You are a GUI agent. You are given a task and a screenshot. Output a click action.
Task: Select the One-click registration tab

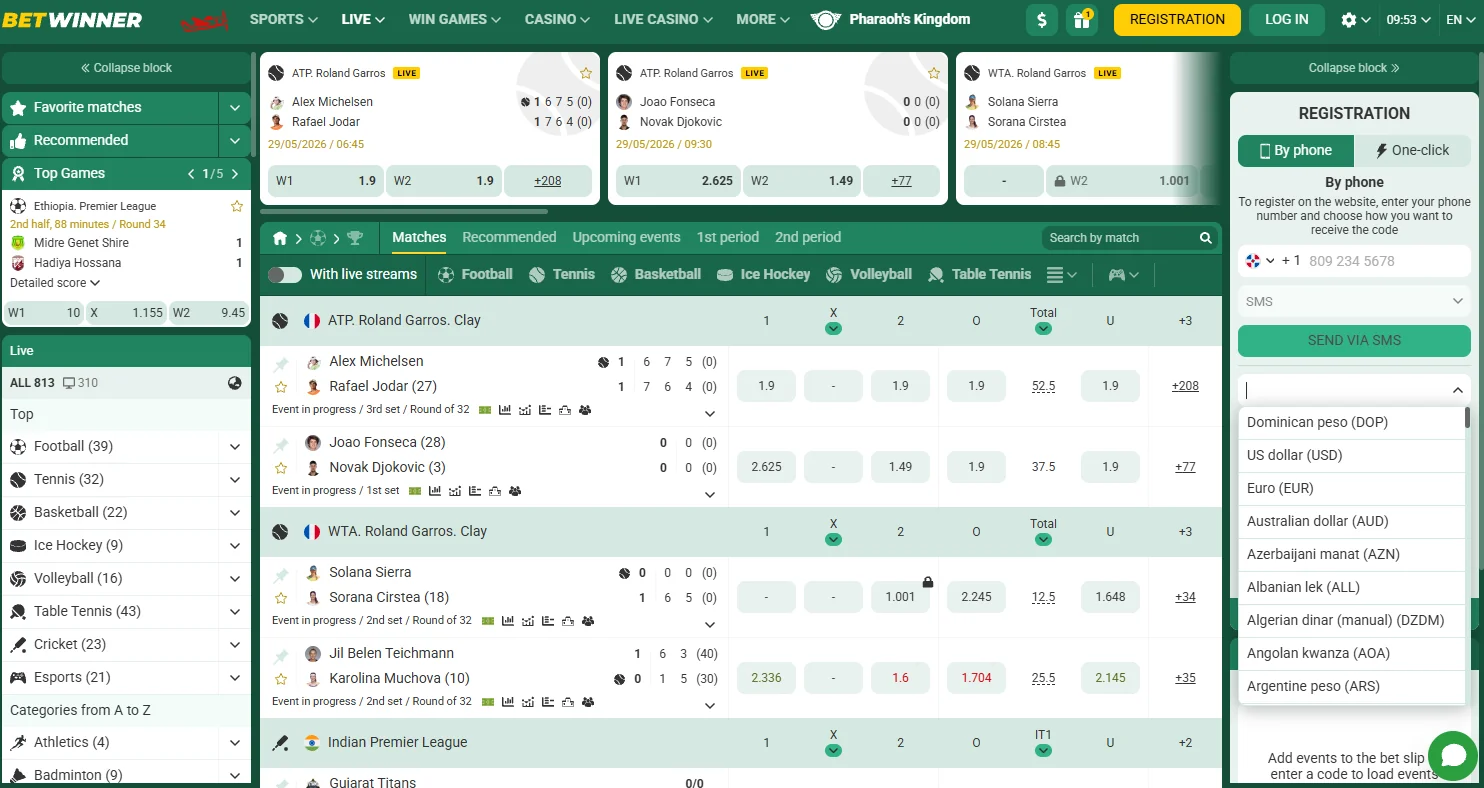click(x=1412, y=150)
